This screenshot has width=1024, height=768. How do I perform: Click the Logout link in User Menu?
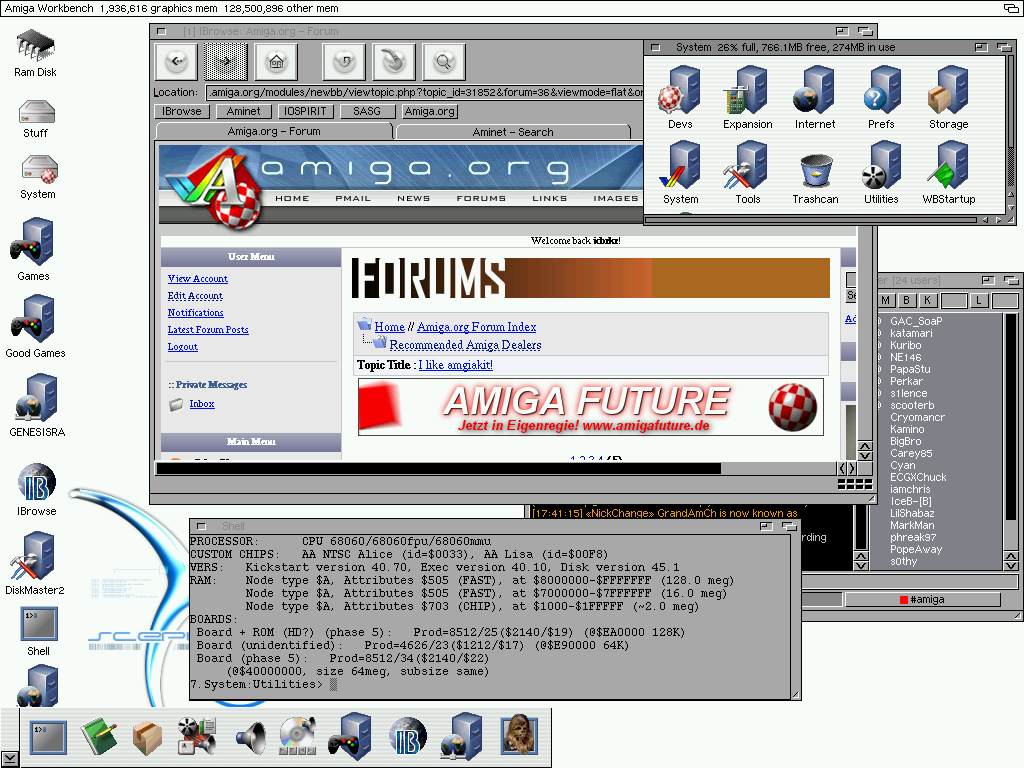[x=182, y=347]
